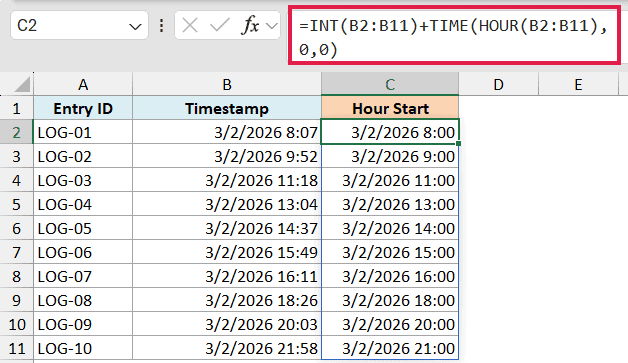Click the Cancel (X) formula icon
The image size is (628, 363).
click(x=189, y=26)
